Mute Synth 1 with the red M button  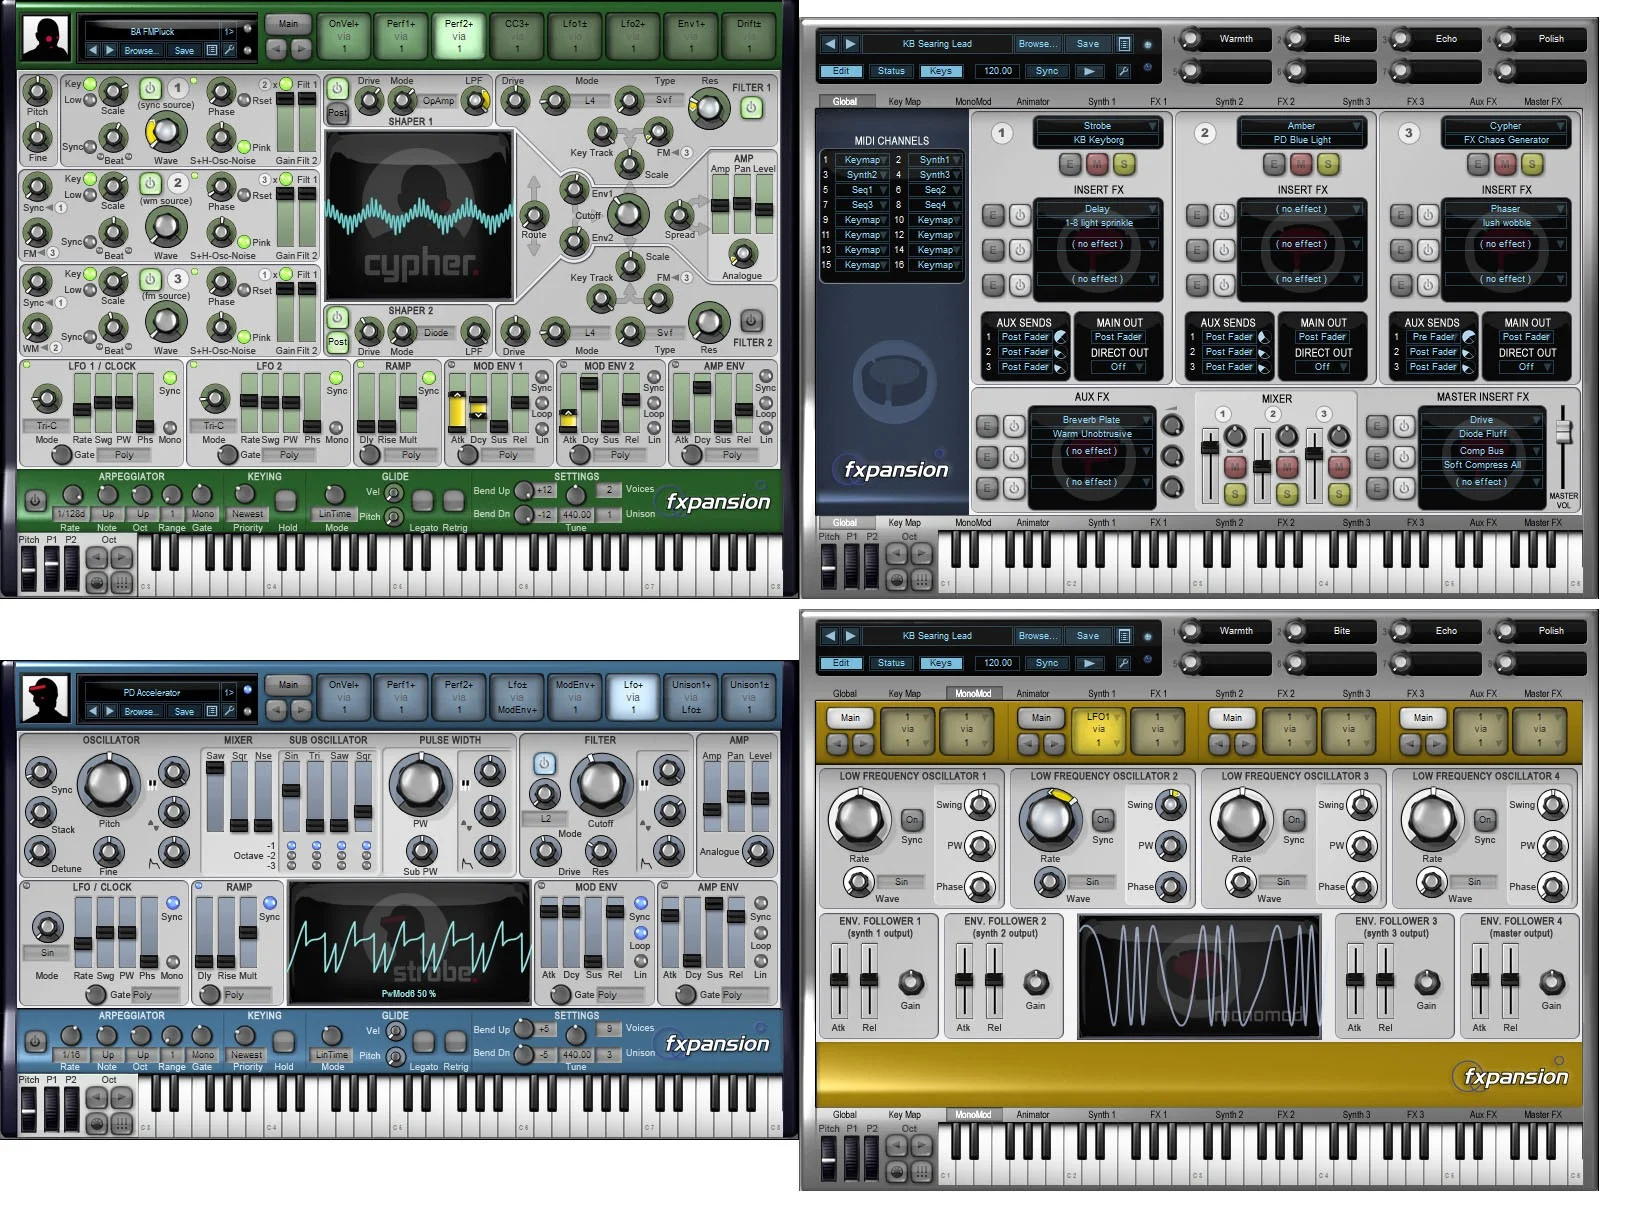pyautogui.click(x=1097, y=163)
